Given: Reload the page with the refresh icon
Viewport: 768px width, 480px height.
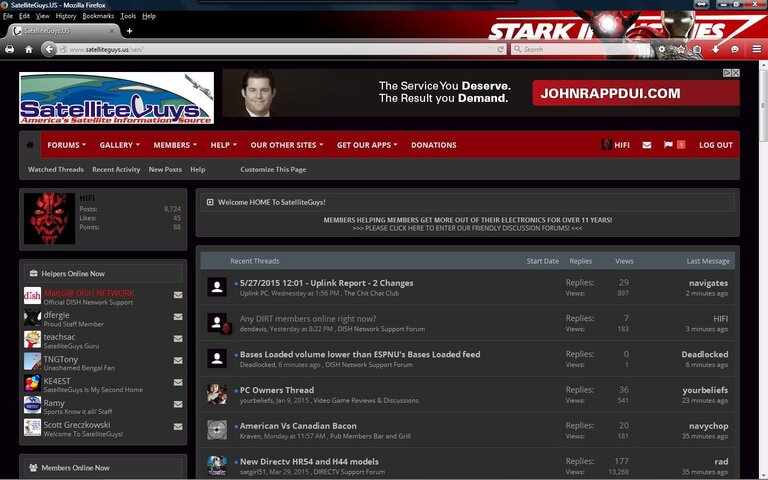Looking at the screenshot, I should click(x=501, y=49).
